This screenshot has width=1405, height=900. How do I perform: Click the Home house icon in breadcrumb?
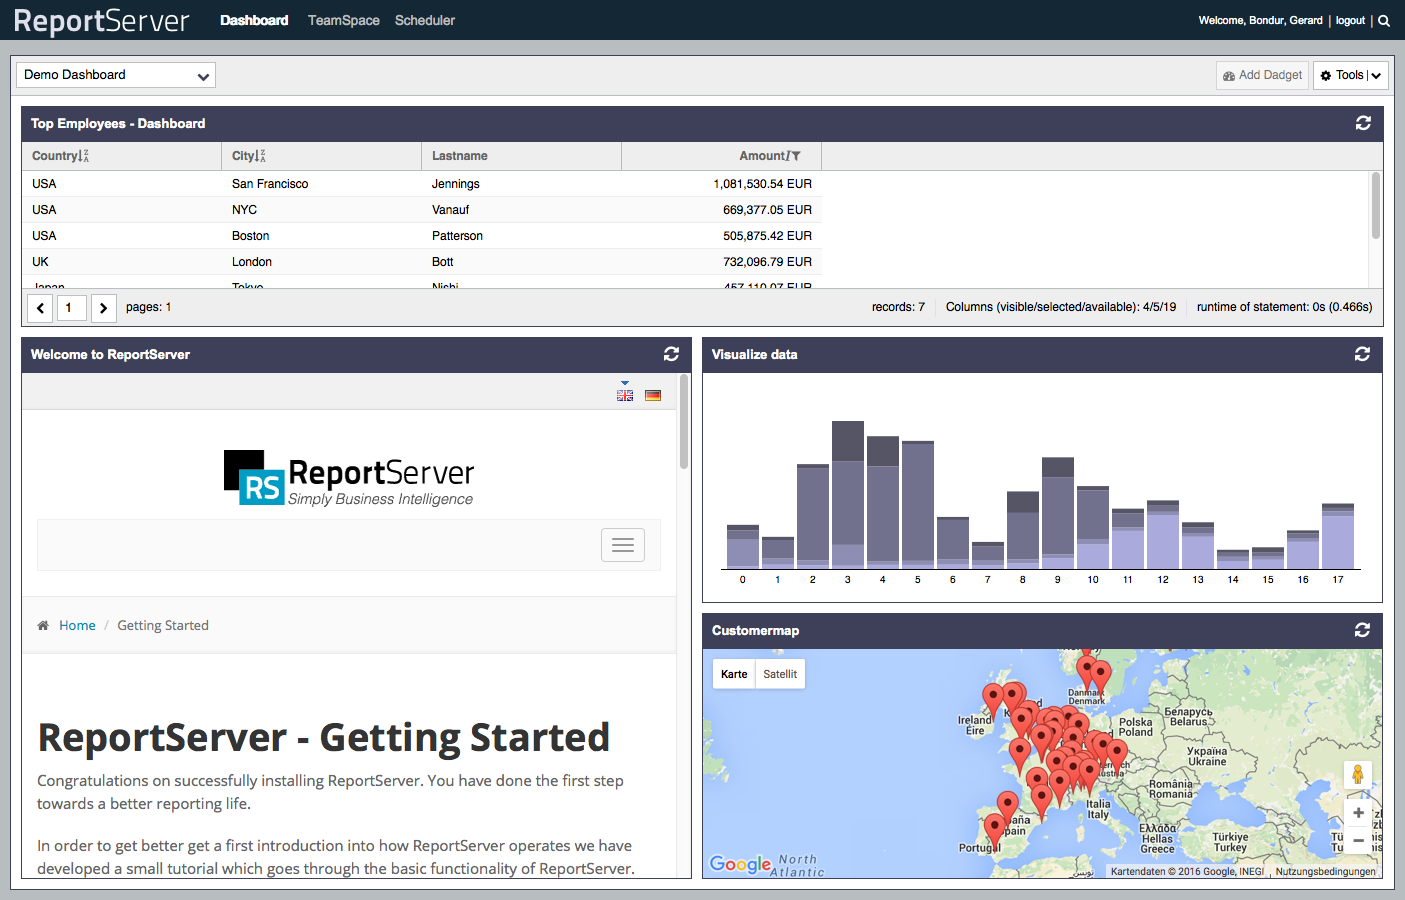43,626
